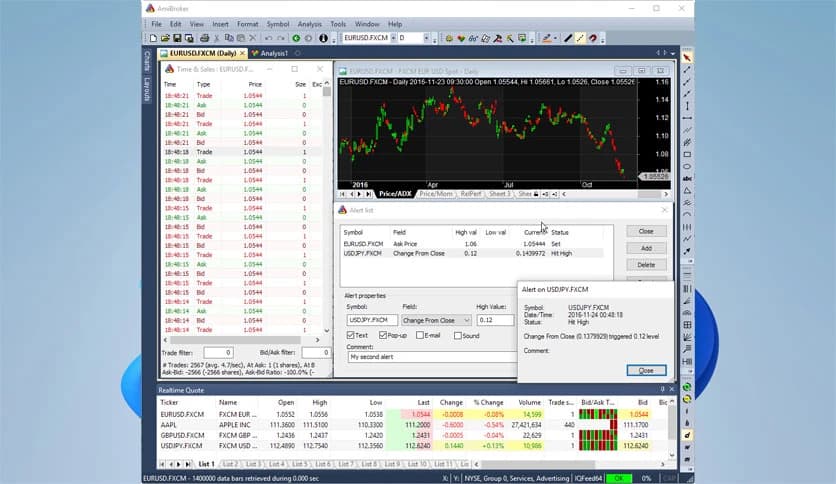Select the Triangle drawing tool
This screenshot has height=484, width=836.
click(x=687, y=191)
